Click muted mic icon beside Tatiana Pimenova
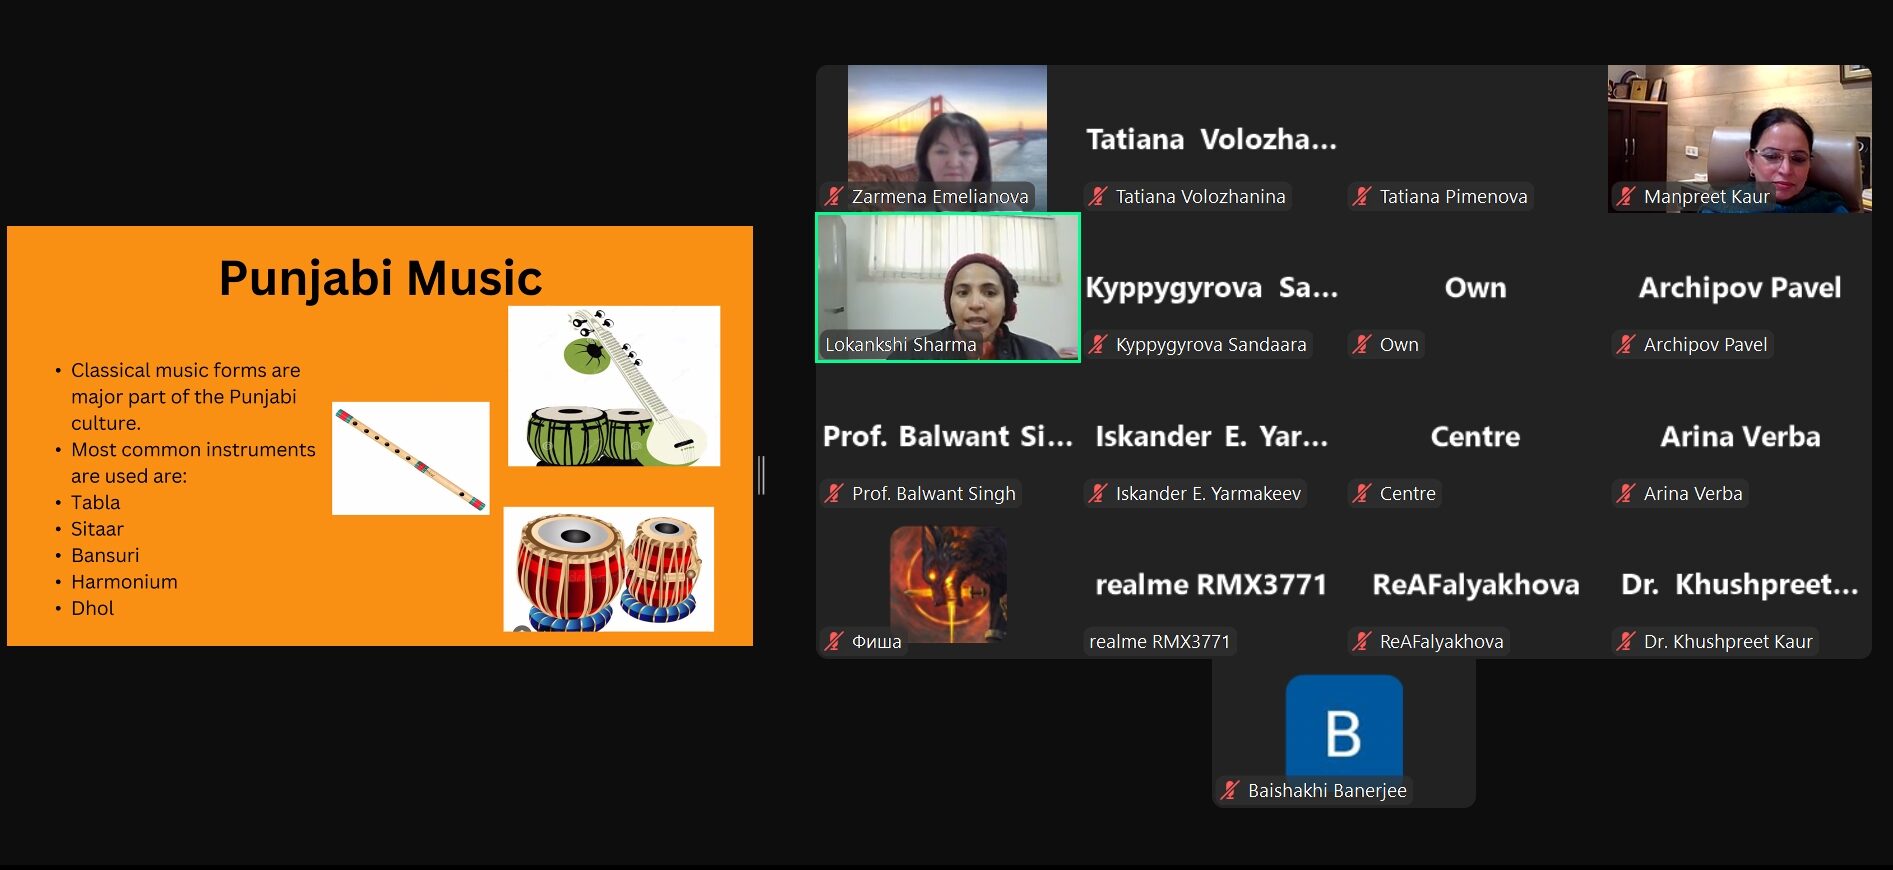The image size is (1893, 870). [x=1362, y=197]
